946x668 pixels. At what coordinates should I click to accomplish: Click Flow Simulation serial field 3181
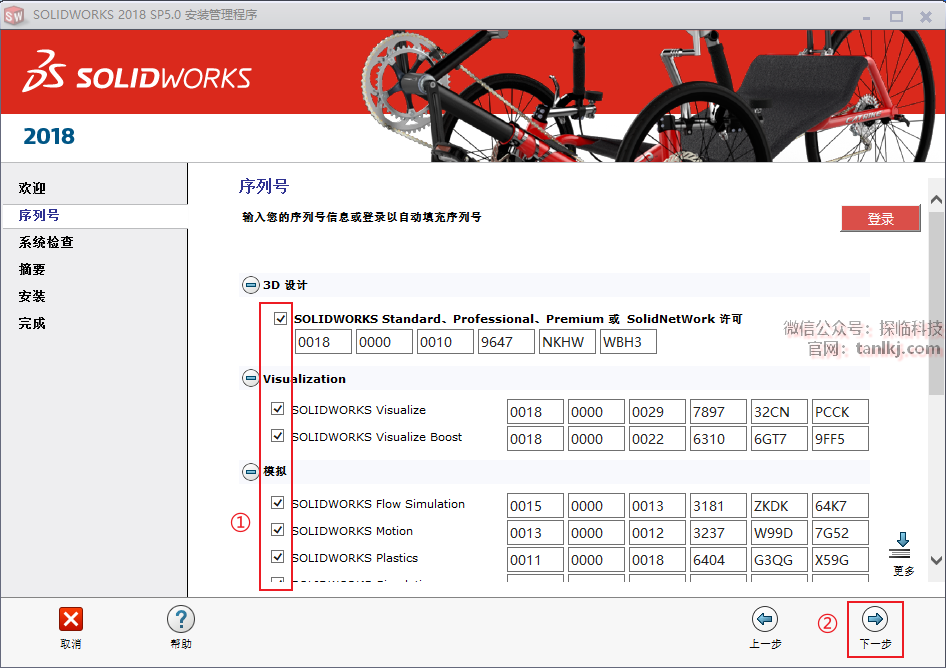[718, 506]
